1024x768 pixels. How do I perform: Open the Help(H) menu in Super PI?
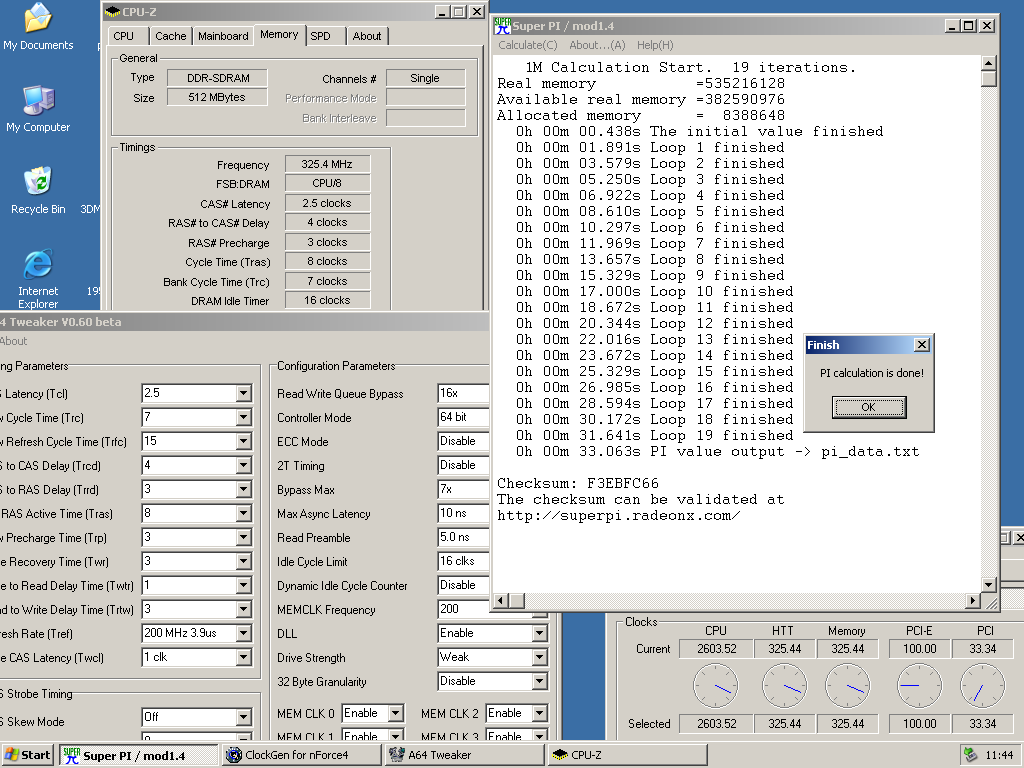coord(655,45)
